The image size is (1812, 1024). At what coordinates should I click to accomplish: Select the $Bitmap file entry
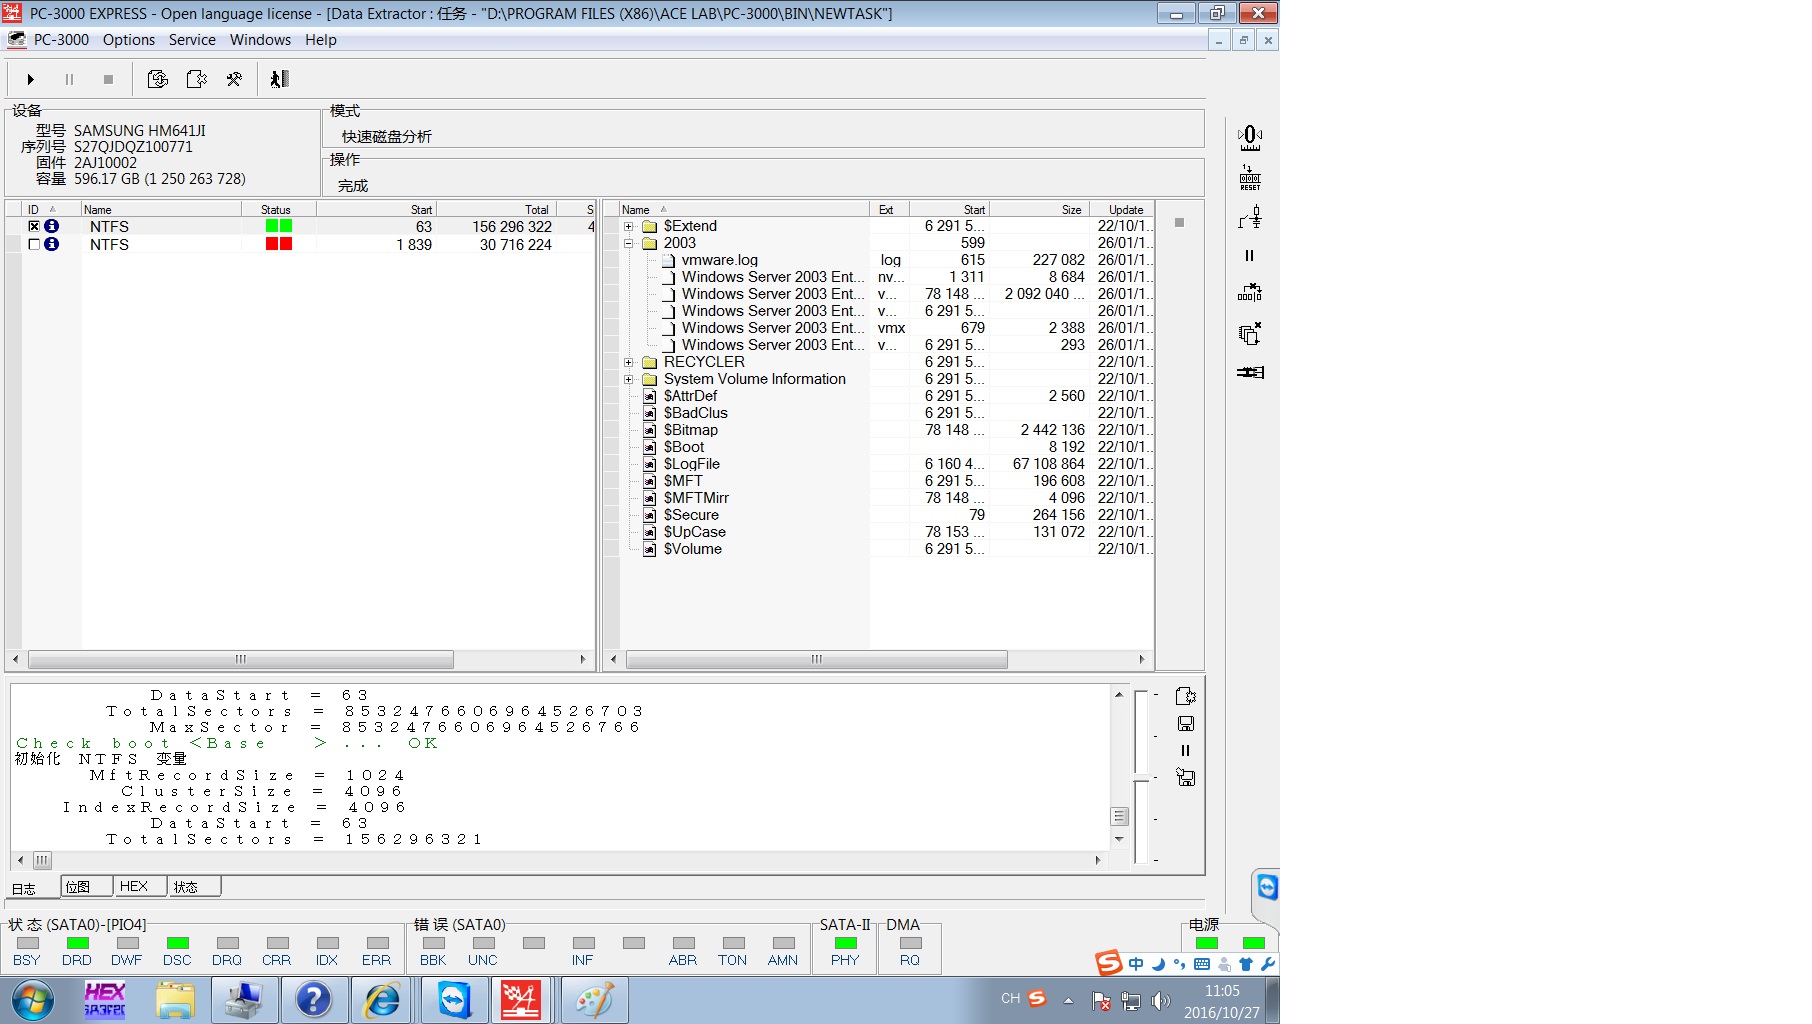click(691, 430)
